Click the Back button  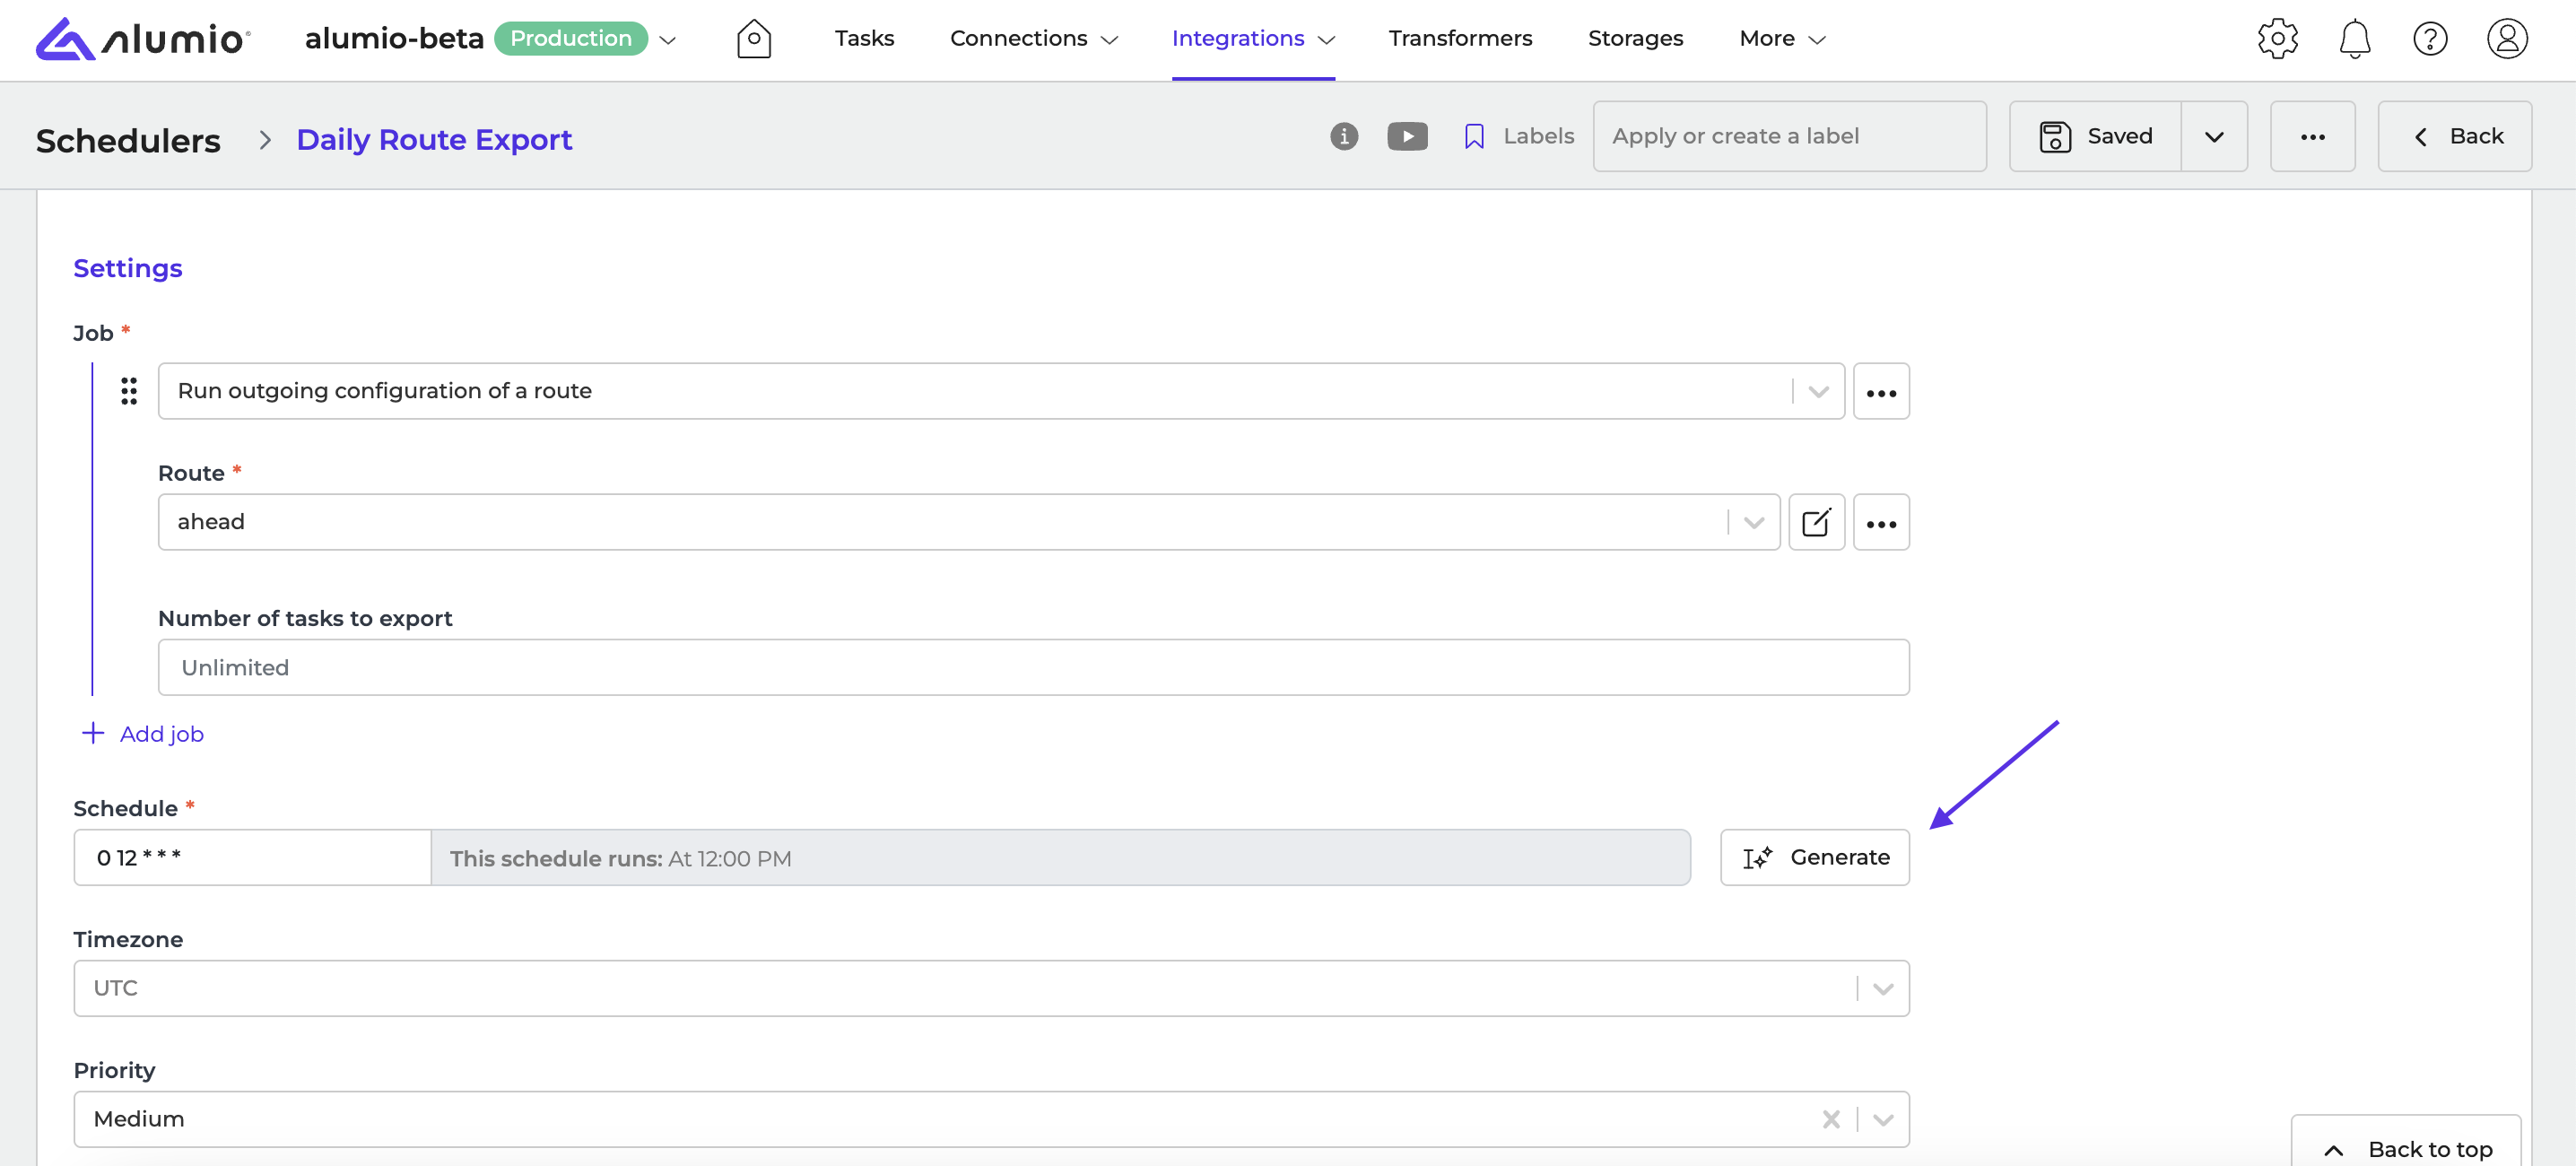coord(2454,136)
